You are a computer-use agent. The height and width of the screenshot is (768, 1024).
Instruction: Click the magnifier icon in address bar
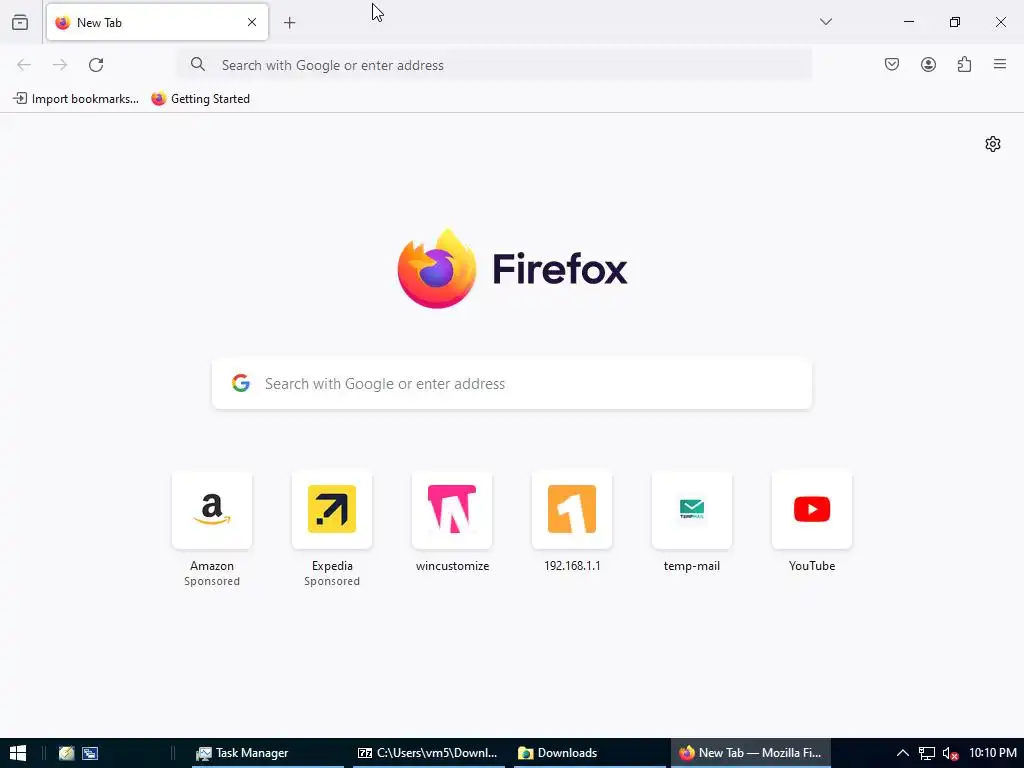[197, 64]
